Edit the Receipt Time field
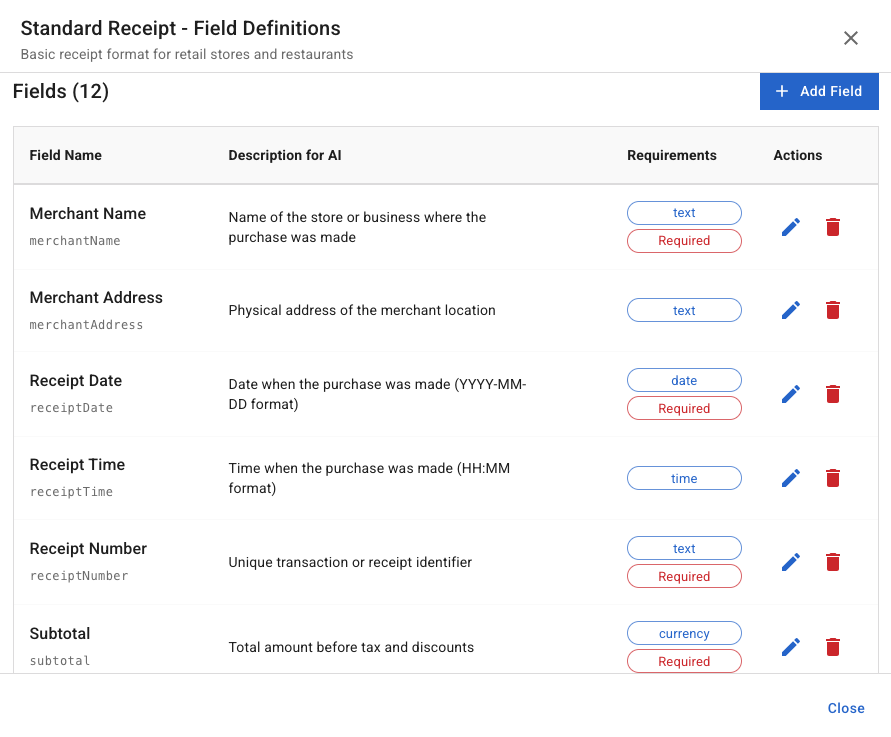891x737 pixels. tap(790, 478)
